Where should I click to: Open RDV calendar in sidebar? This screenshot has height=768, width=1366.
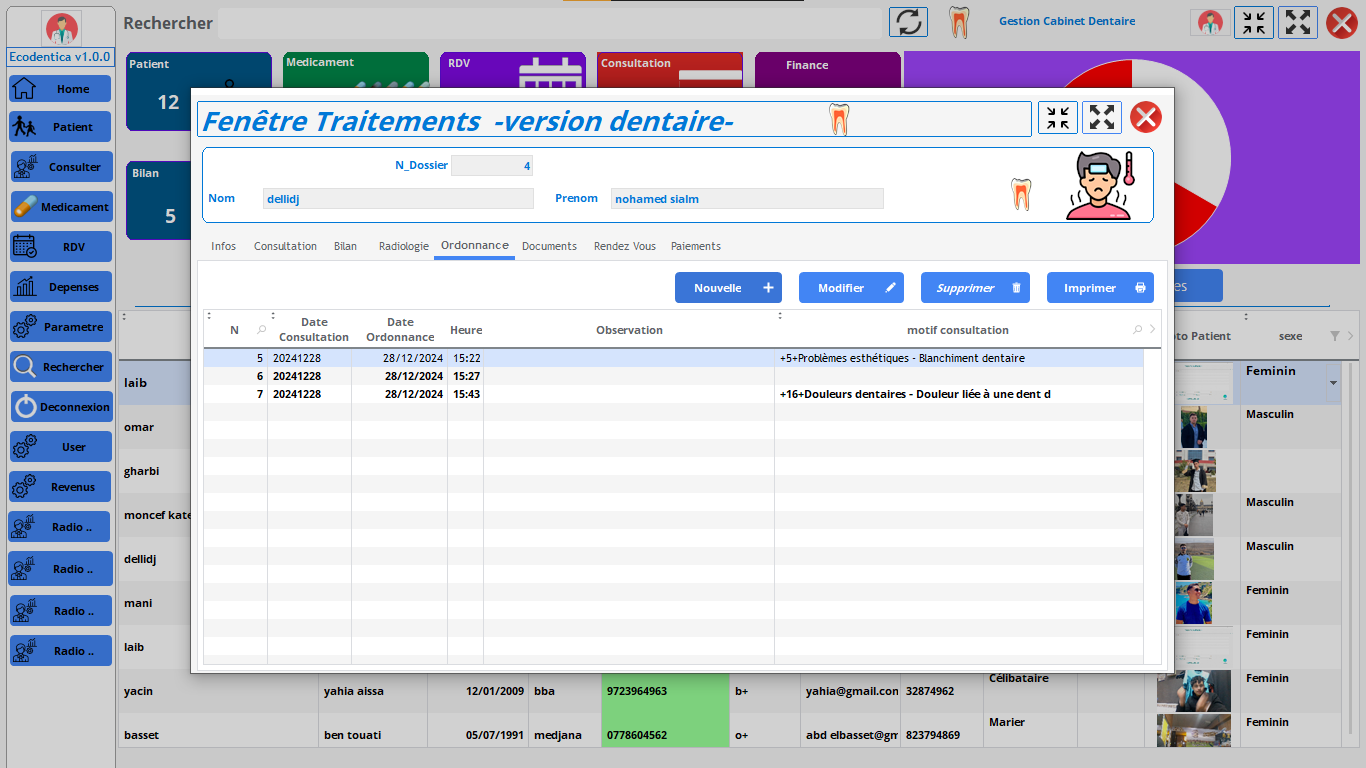pyautogui.click(x=60, y=247)
